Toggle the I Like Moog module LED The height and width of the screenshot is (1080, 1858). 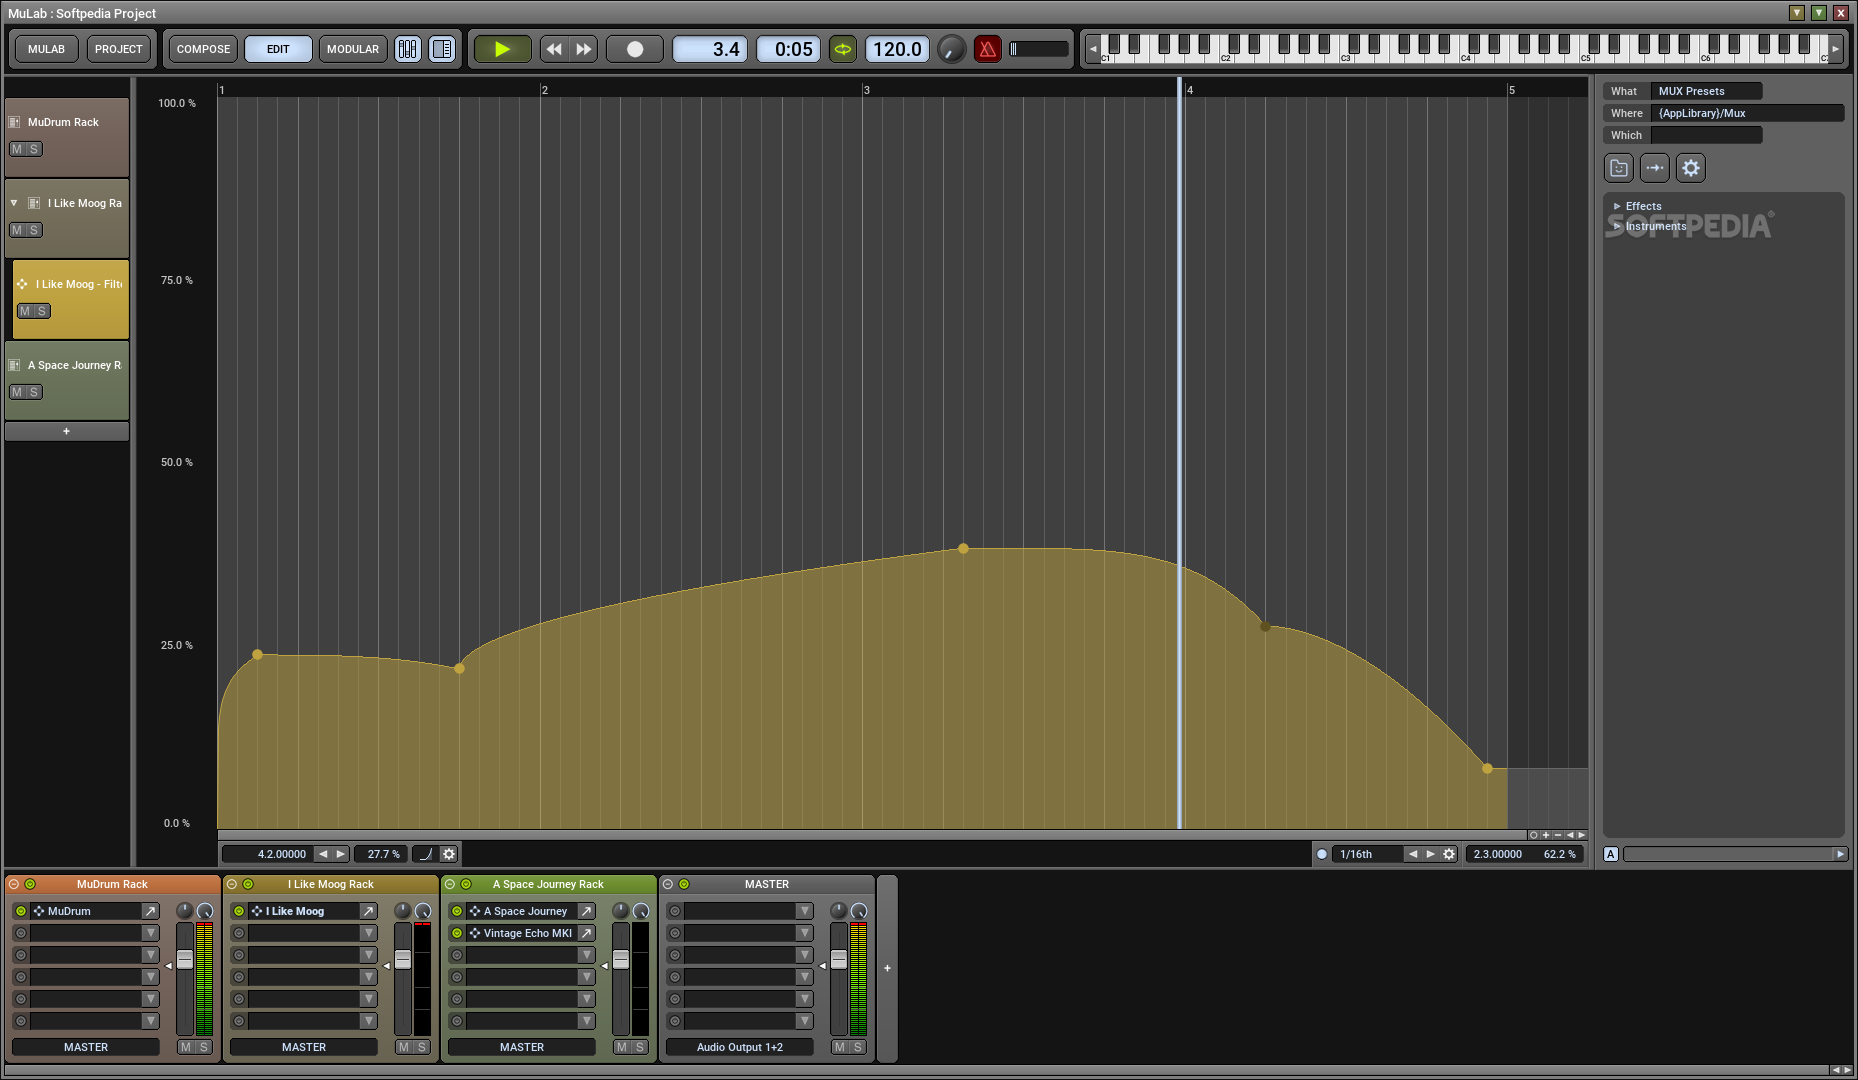click(239, 911)
